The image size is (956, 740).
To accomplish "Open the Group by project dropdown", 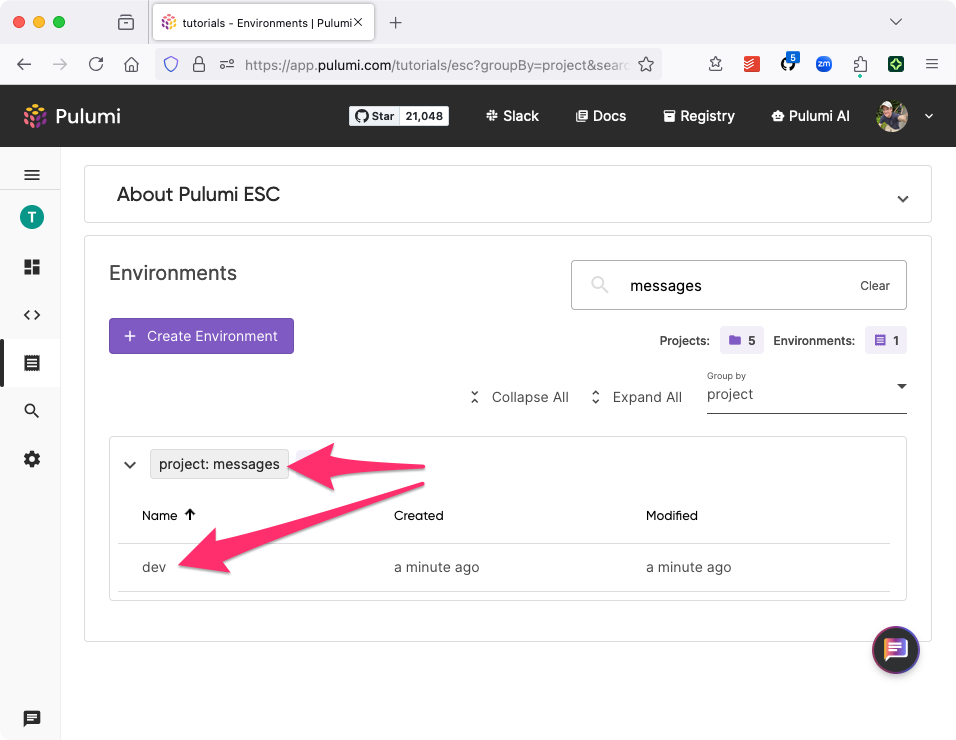I will click(806, 394).
